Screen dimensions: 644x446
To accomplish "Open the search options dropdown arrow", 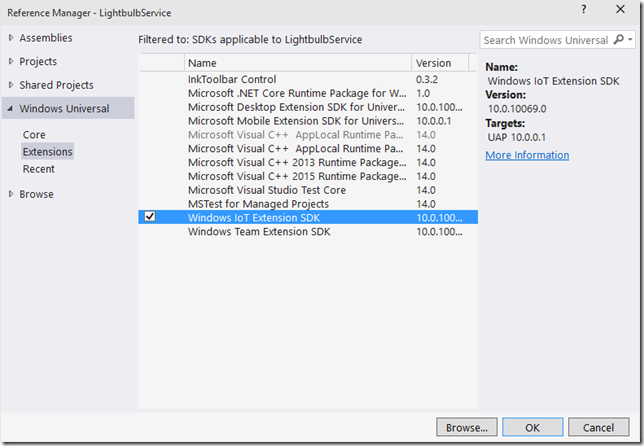I will [x=630, y=40].
